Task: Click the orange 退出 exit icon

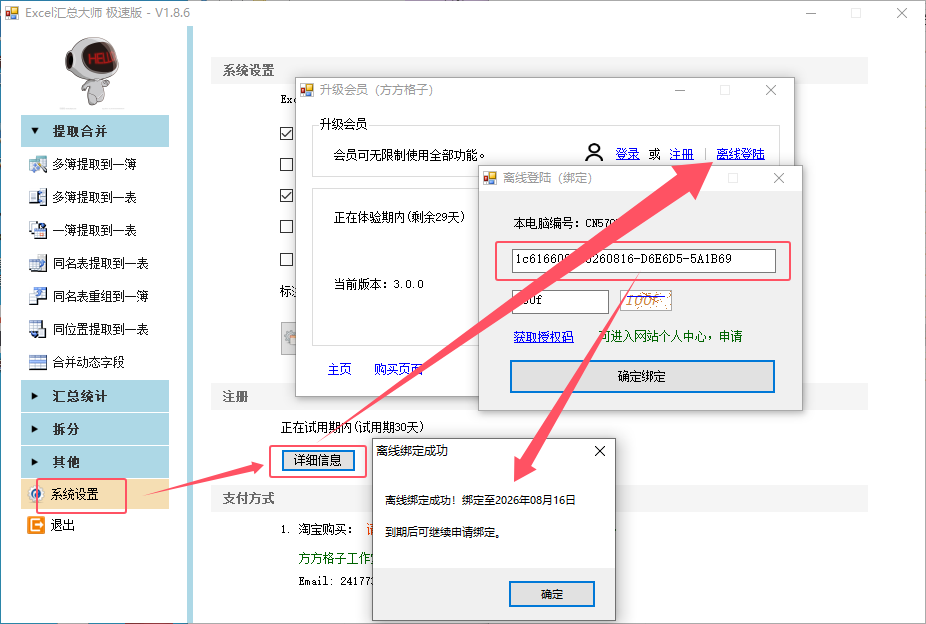Action: tap(36, 525)
